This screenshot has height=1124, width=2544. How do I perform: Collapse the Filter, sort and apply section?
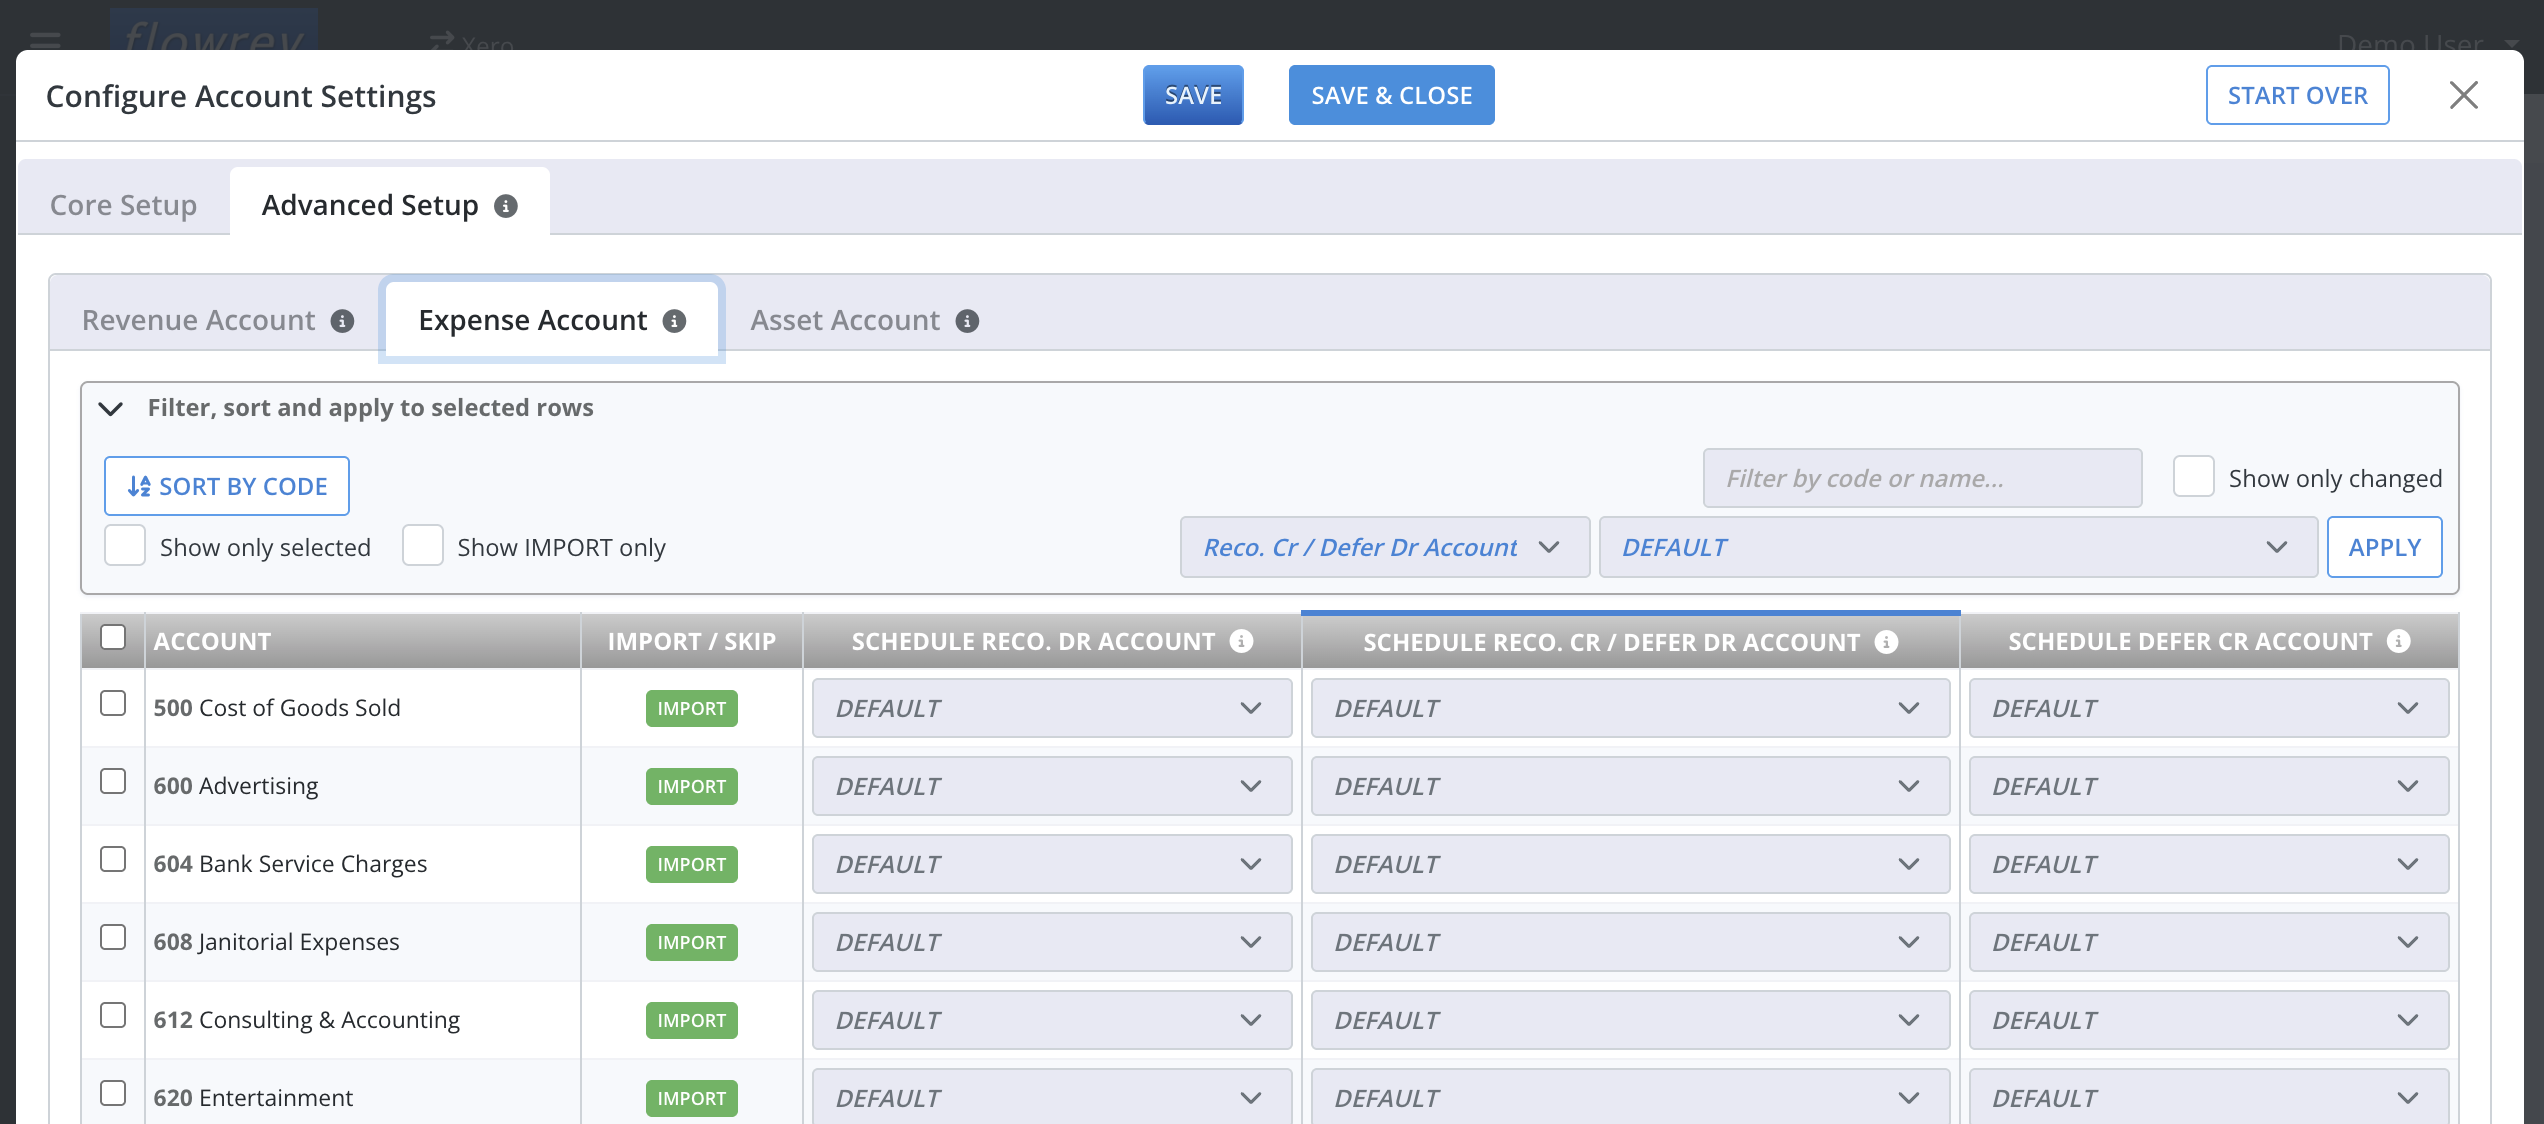tap(111, 408)
